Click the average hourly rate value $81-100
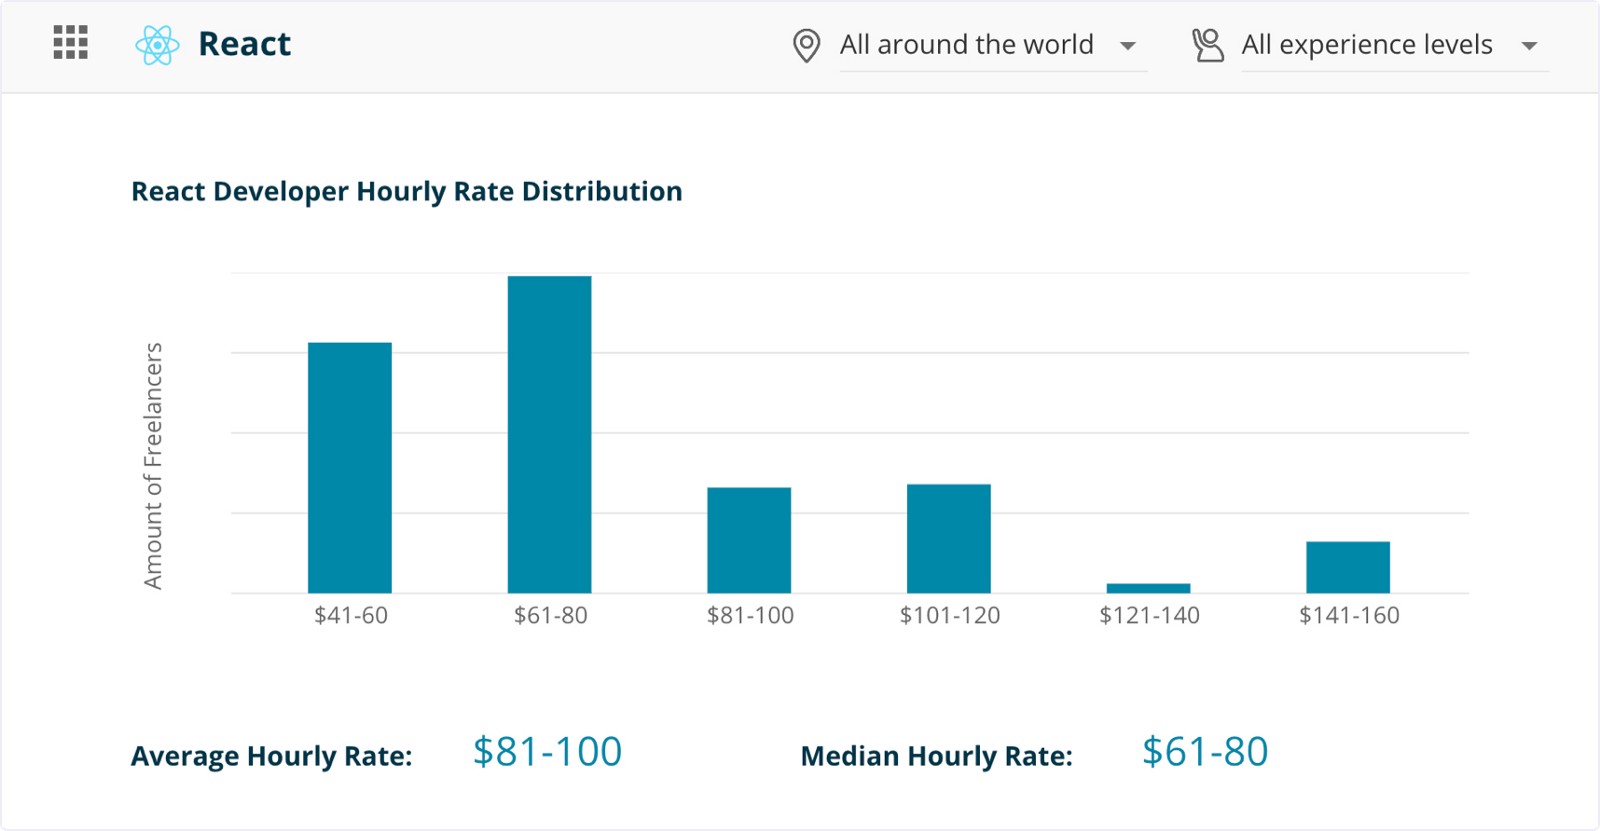The width and height of the screenshot is (1600, 831). [547, 752]
